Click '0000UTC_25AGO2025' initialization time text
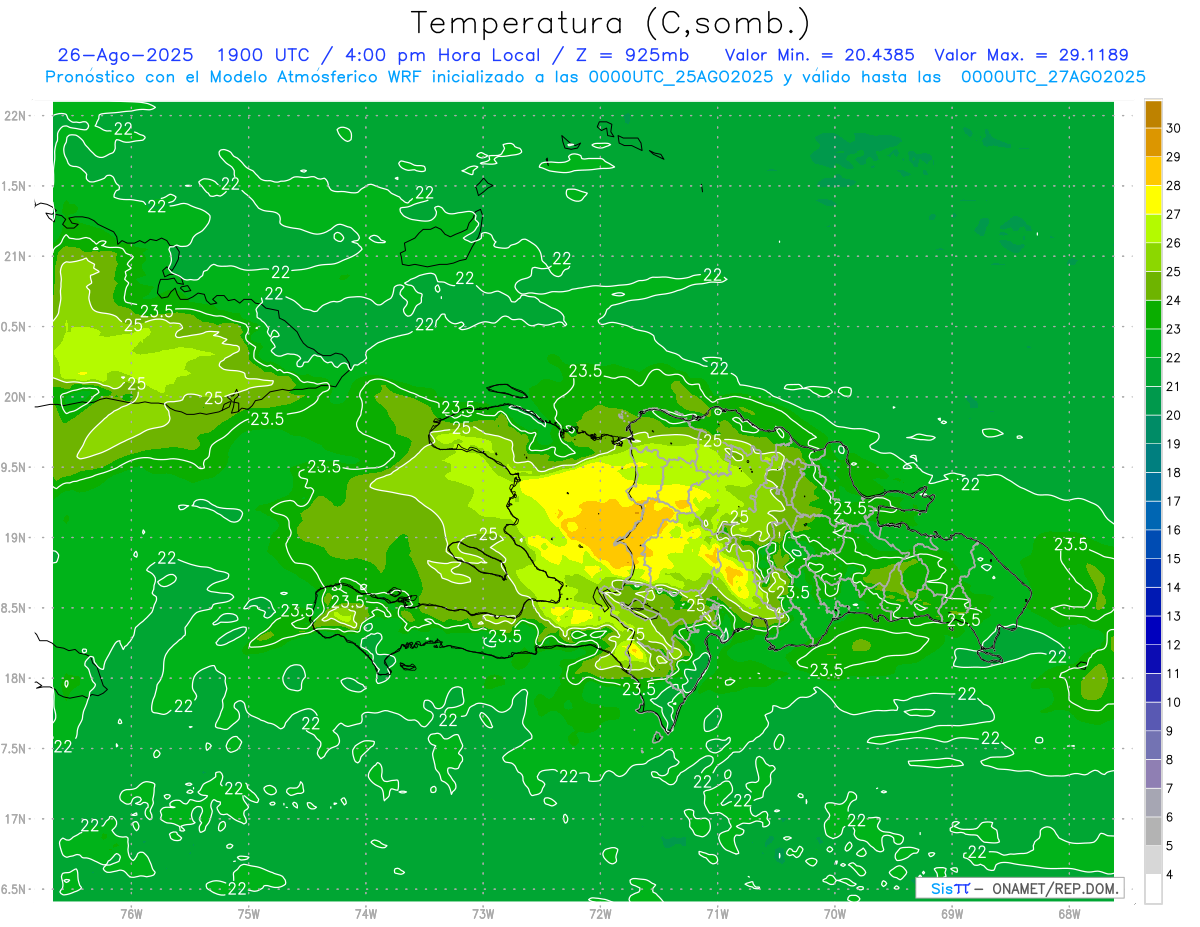The width and height of the screenshot is (1200, 927). coord(681,77)
